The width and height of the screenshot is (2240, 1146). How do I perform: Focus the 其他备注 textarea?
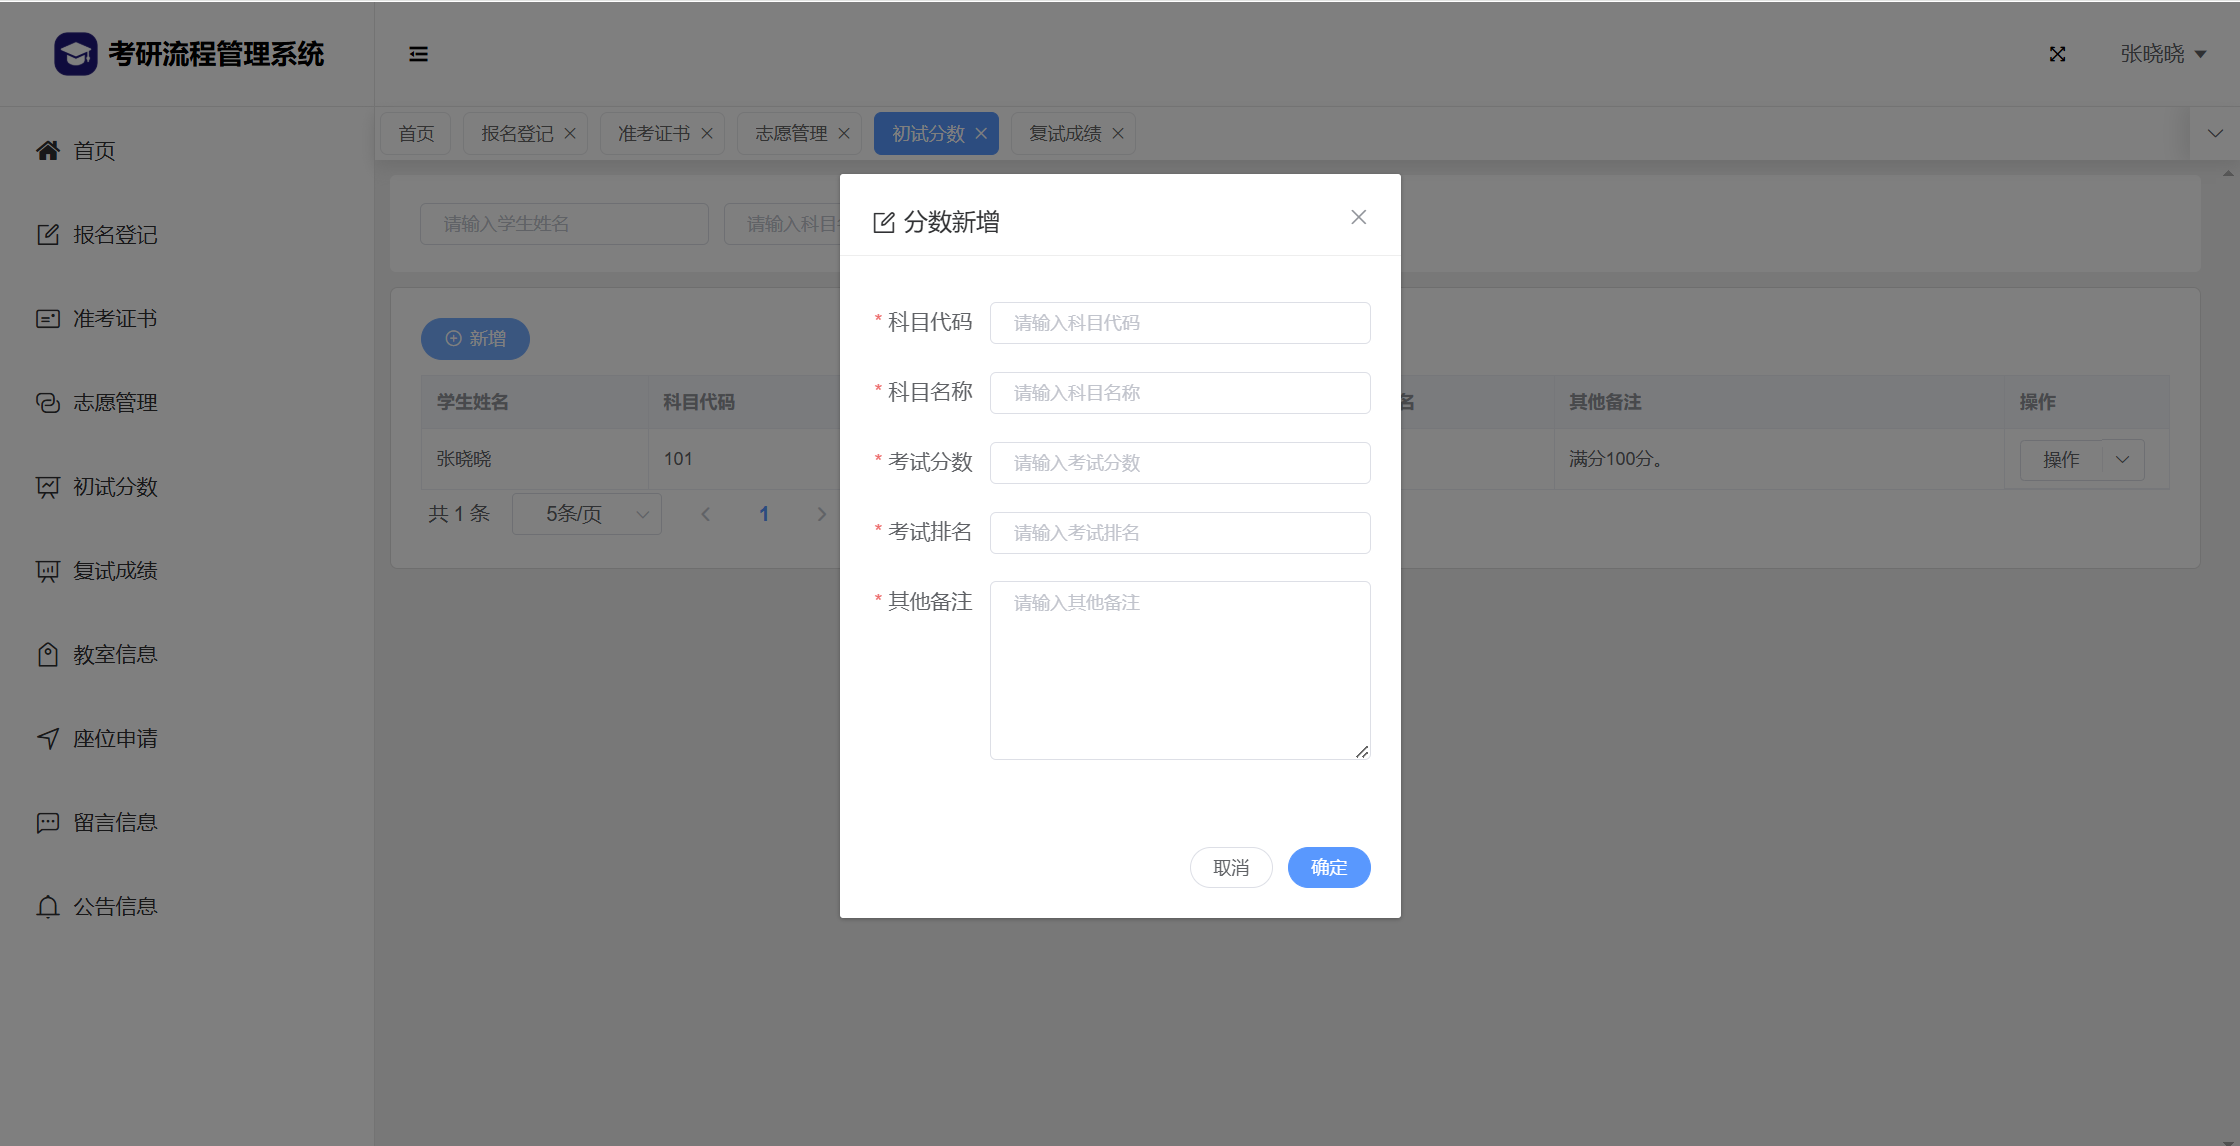[1180, 670]
